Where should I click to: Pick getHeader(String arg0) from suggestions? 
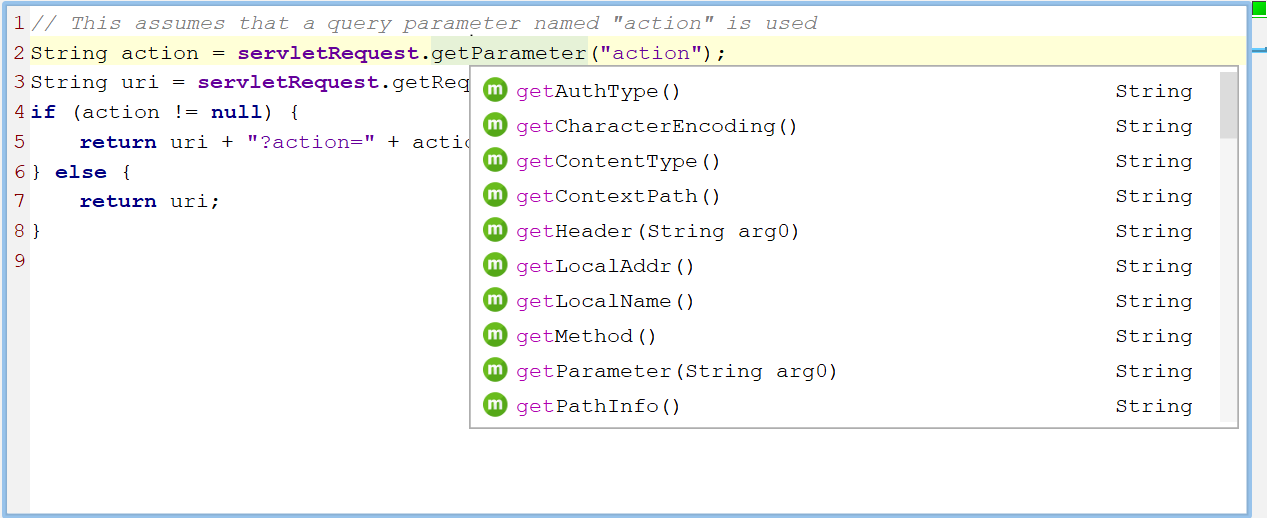coord(657,231)
